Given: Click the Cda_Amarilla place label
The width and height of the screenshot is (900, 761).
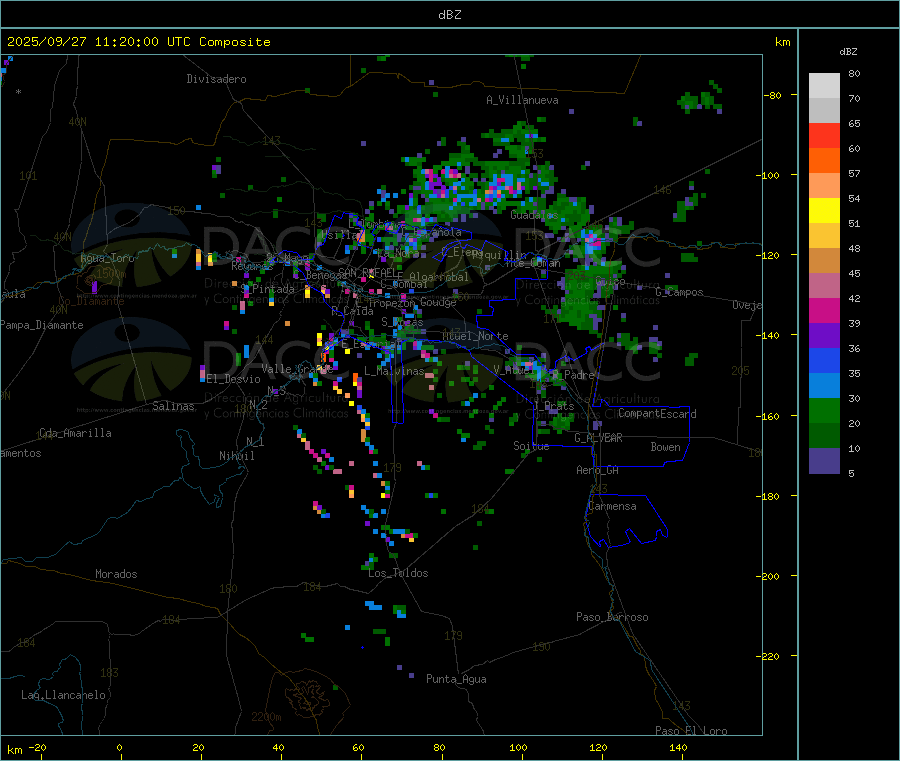Looking at the screenshot, I should (75, 433).
